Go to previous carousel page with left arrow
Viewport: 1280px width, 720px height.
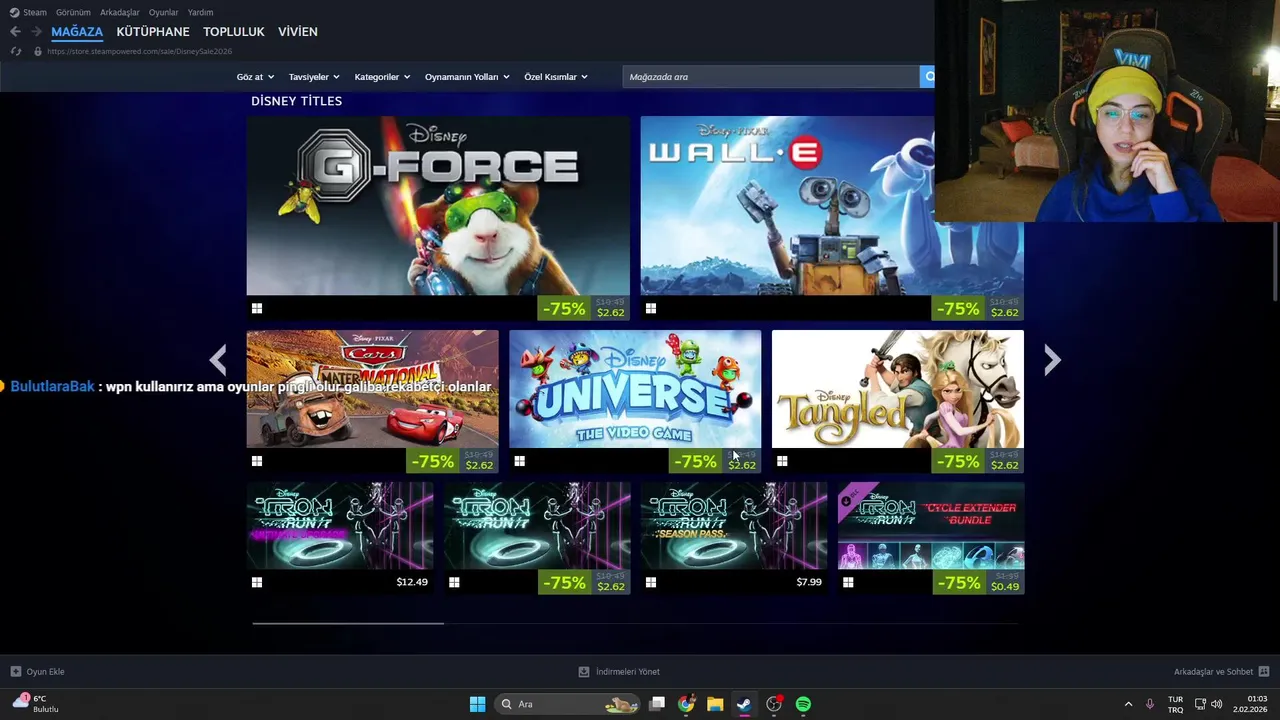click(x=218, y=360)
